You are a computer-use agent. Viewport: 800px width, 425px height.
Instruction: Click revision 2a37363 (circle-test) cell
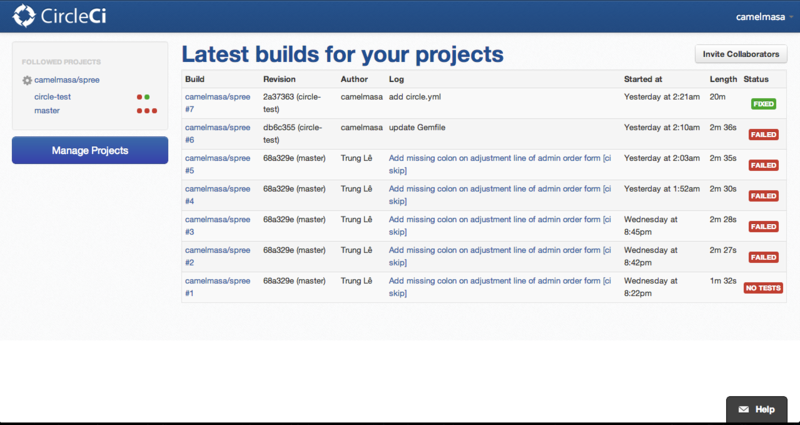click(292, 103)
